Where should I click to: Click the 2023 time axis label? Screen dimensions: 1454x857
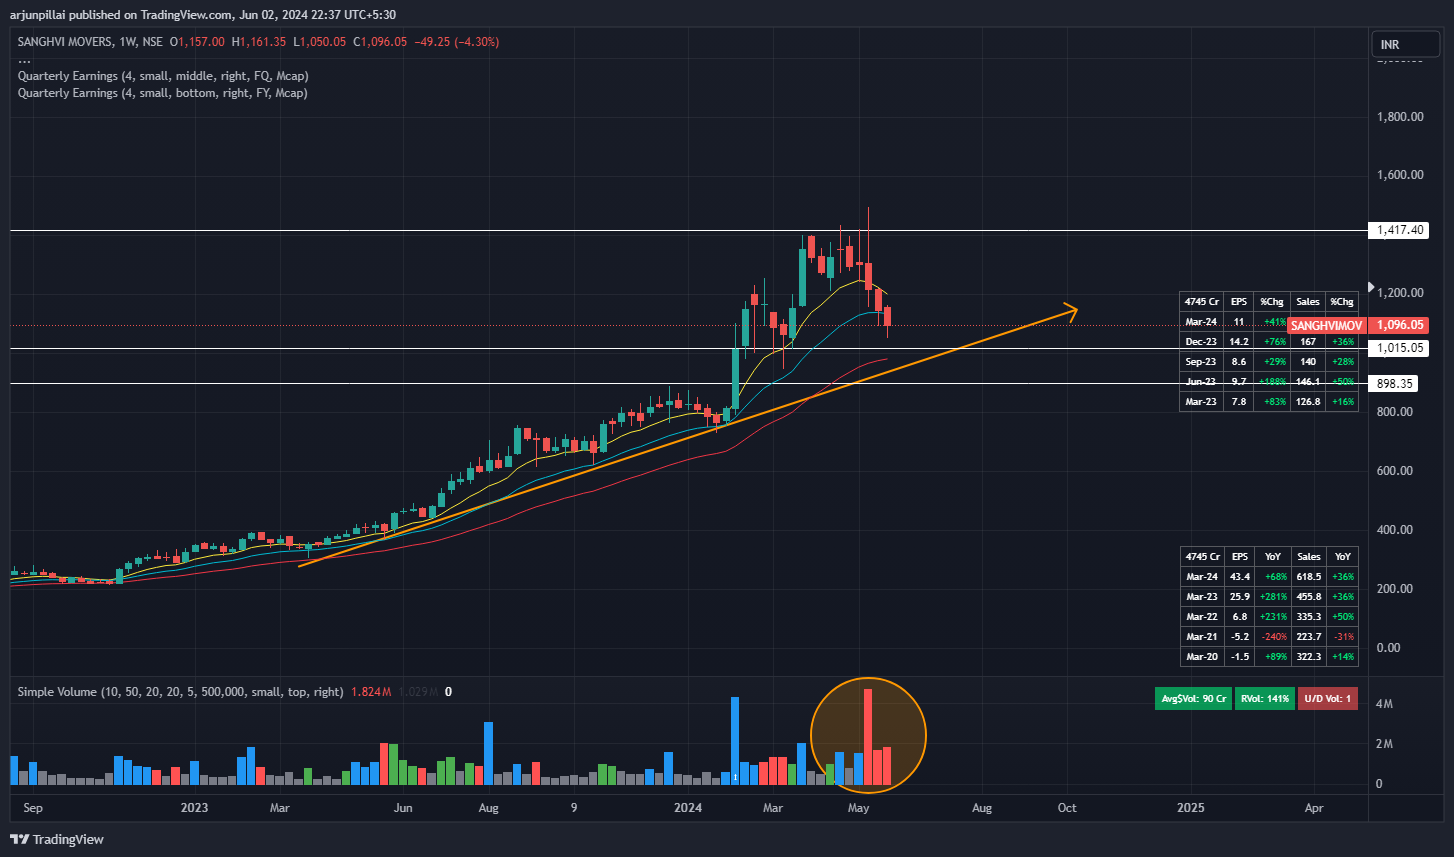pos(194,808)
